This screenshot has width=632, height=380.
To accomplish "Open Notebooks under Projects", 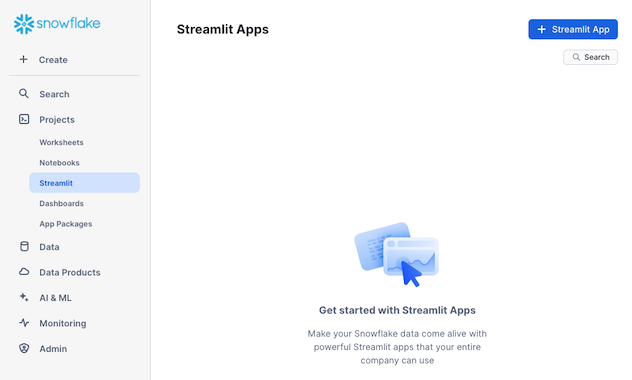I will 59,163.
